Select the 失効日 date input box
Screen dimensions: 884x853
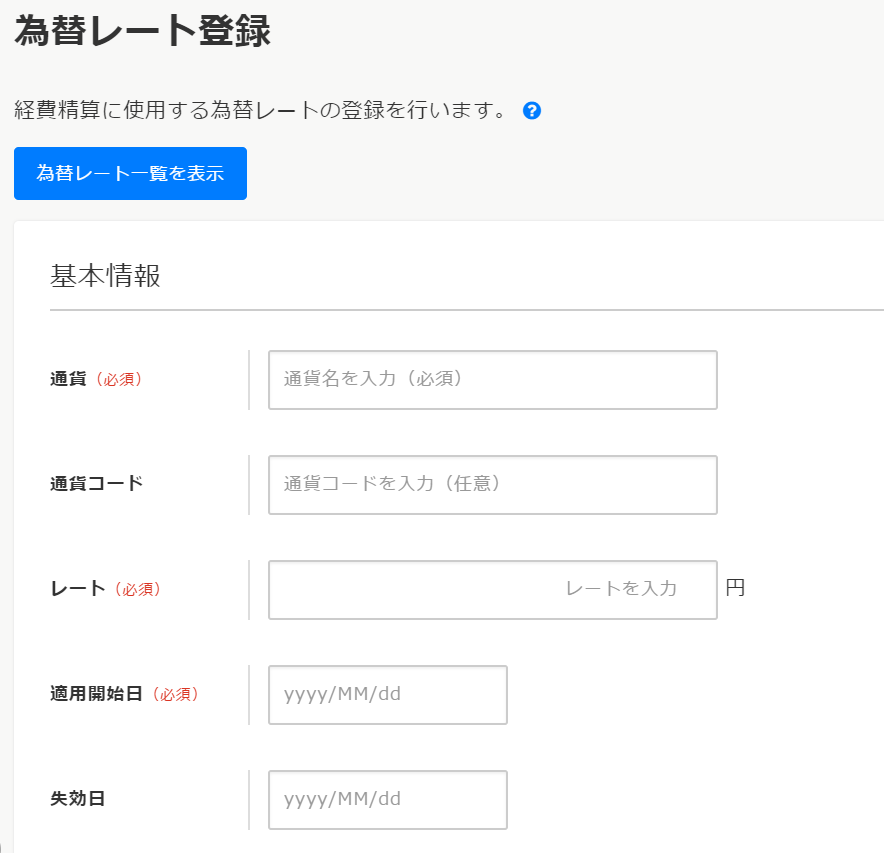[388, 799]
